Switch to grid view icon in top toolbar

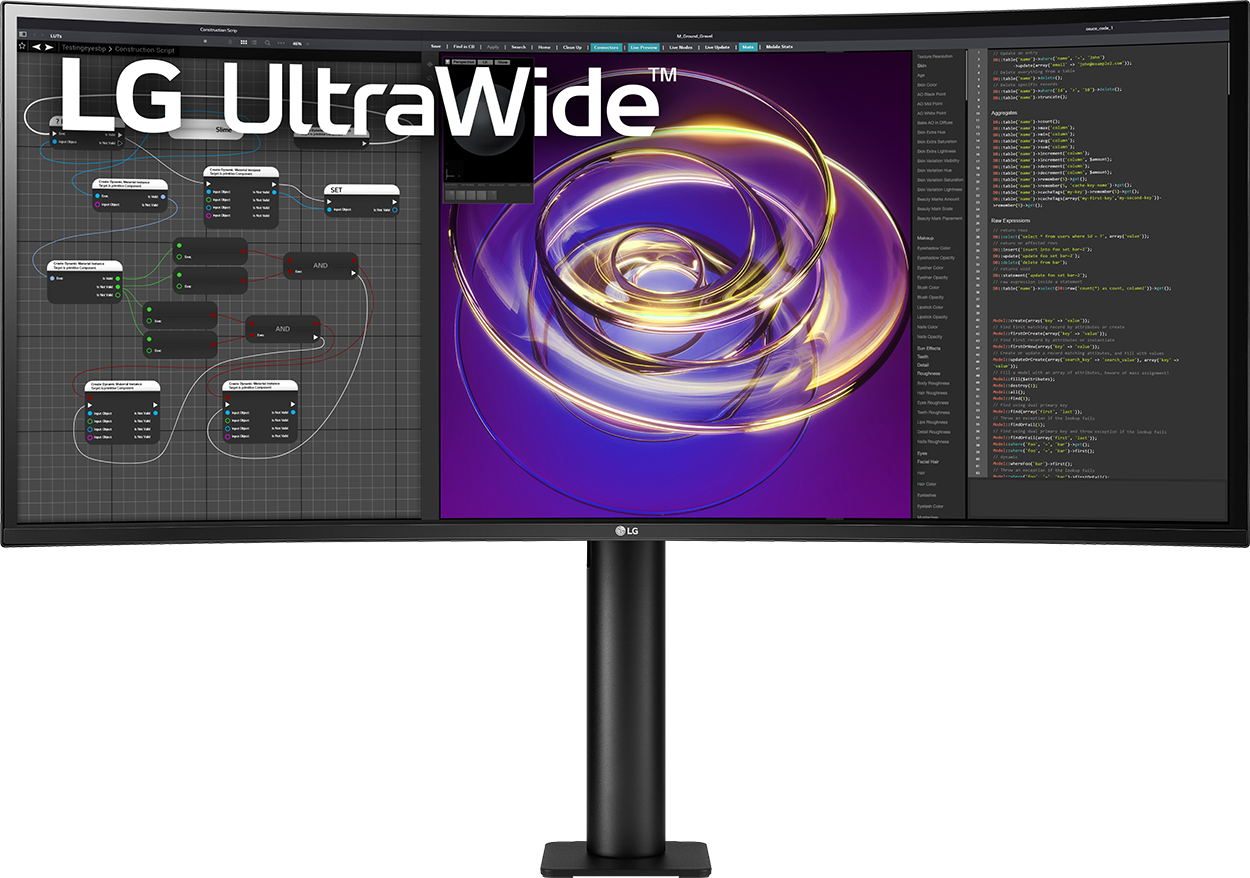point(243,42)
